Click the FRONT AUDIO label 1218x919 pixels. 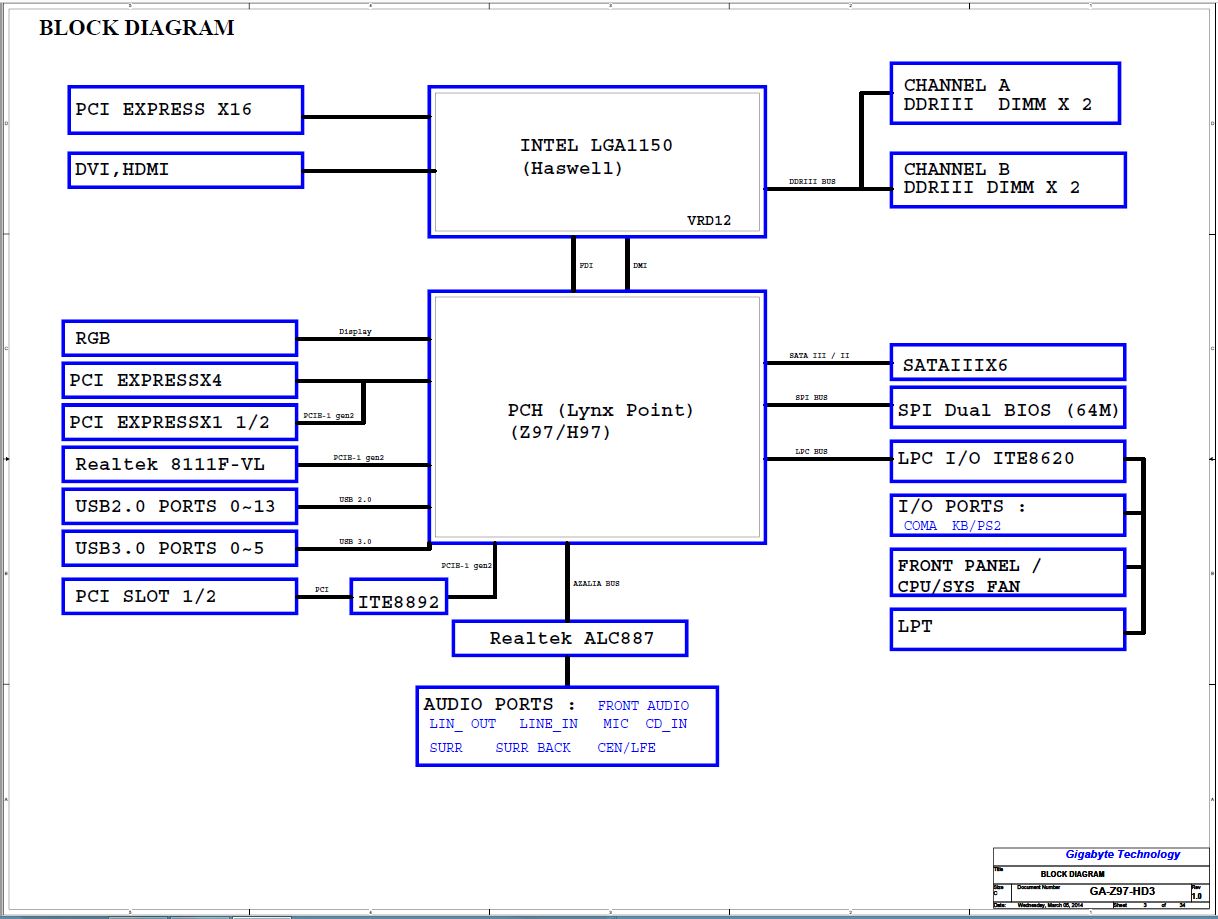(x=643, y=705)
